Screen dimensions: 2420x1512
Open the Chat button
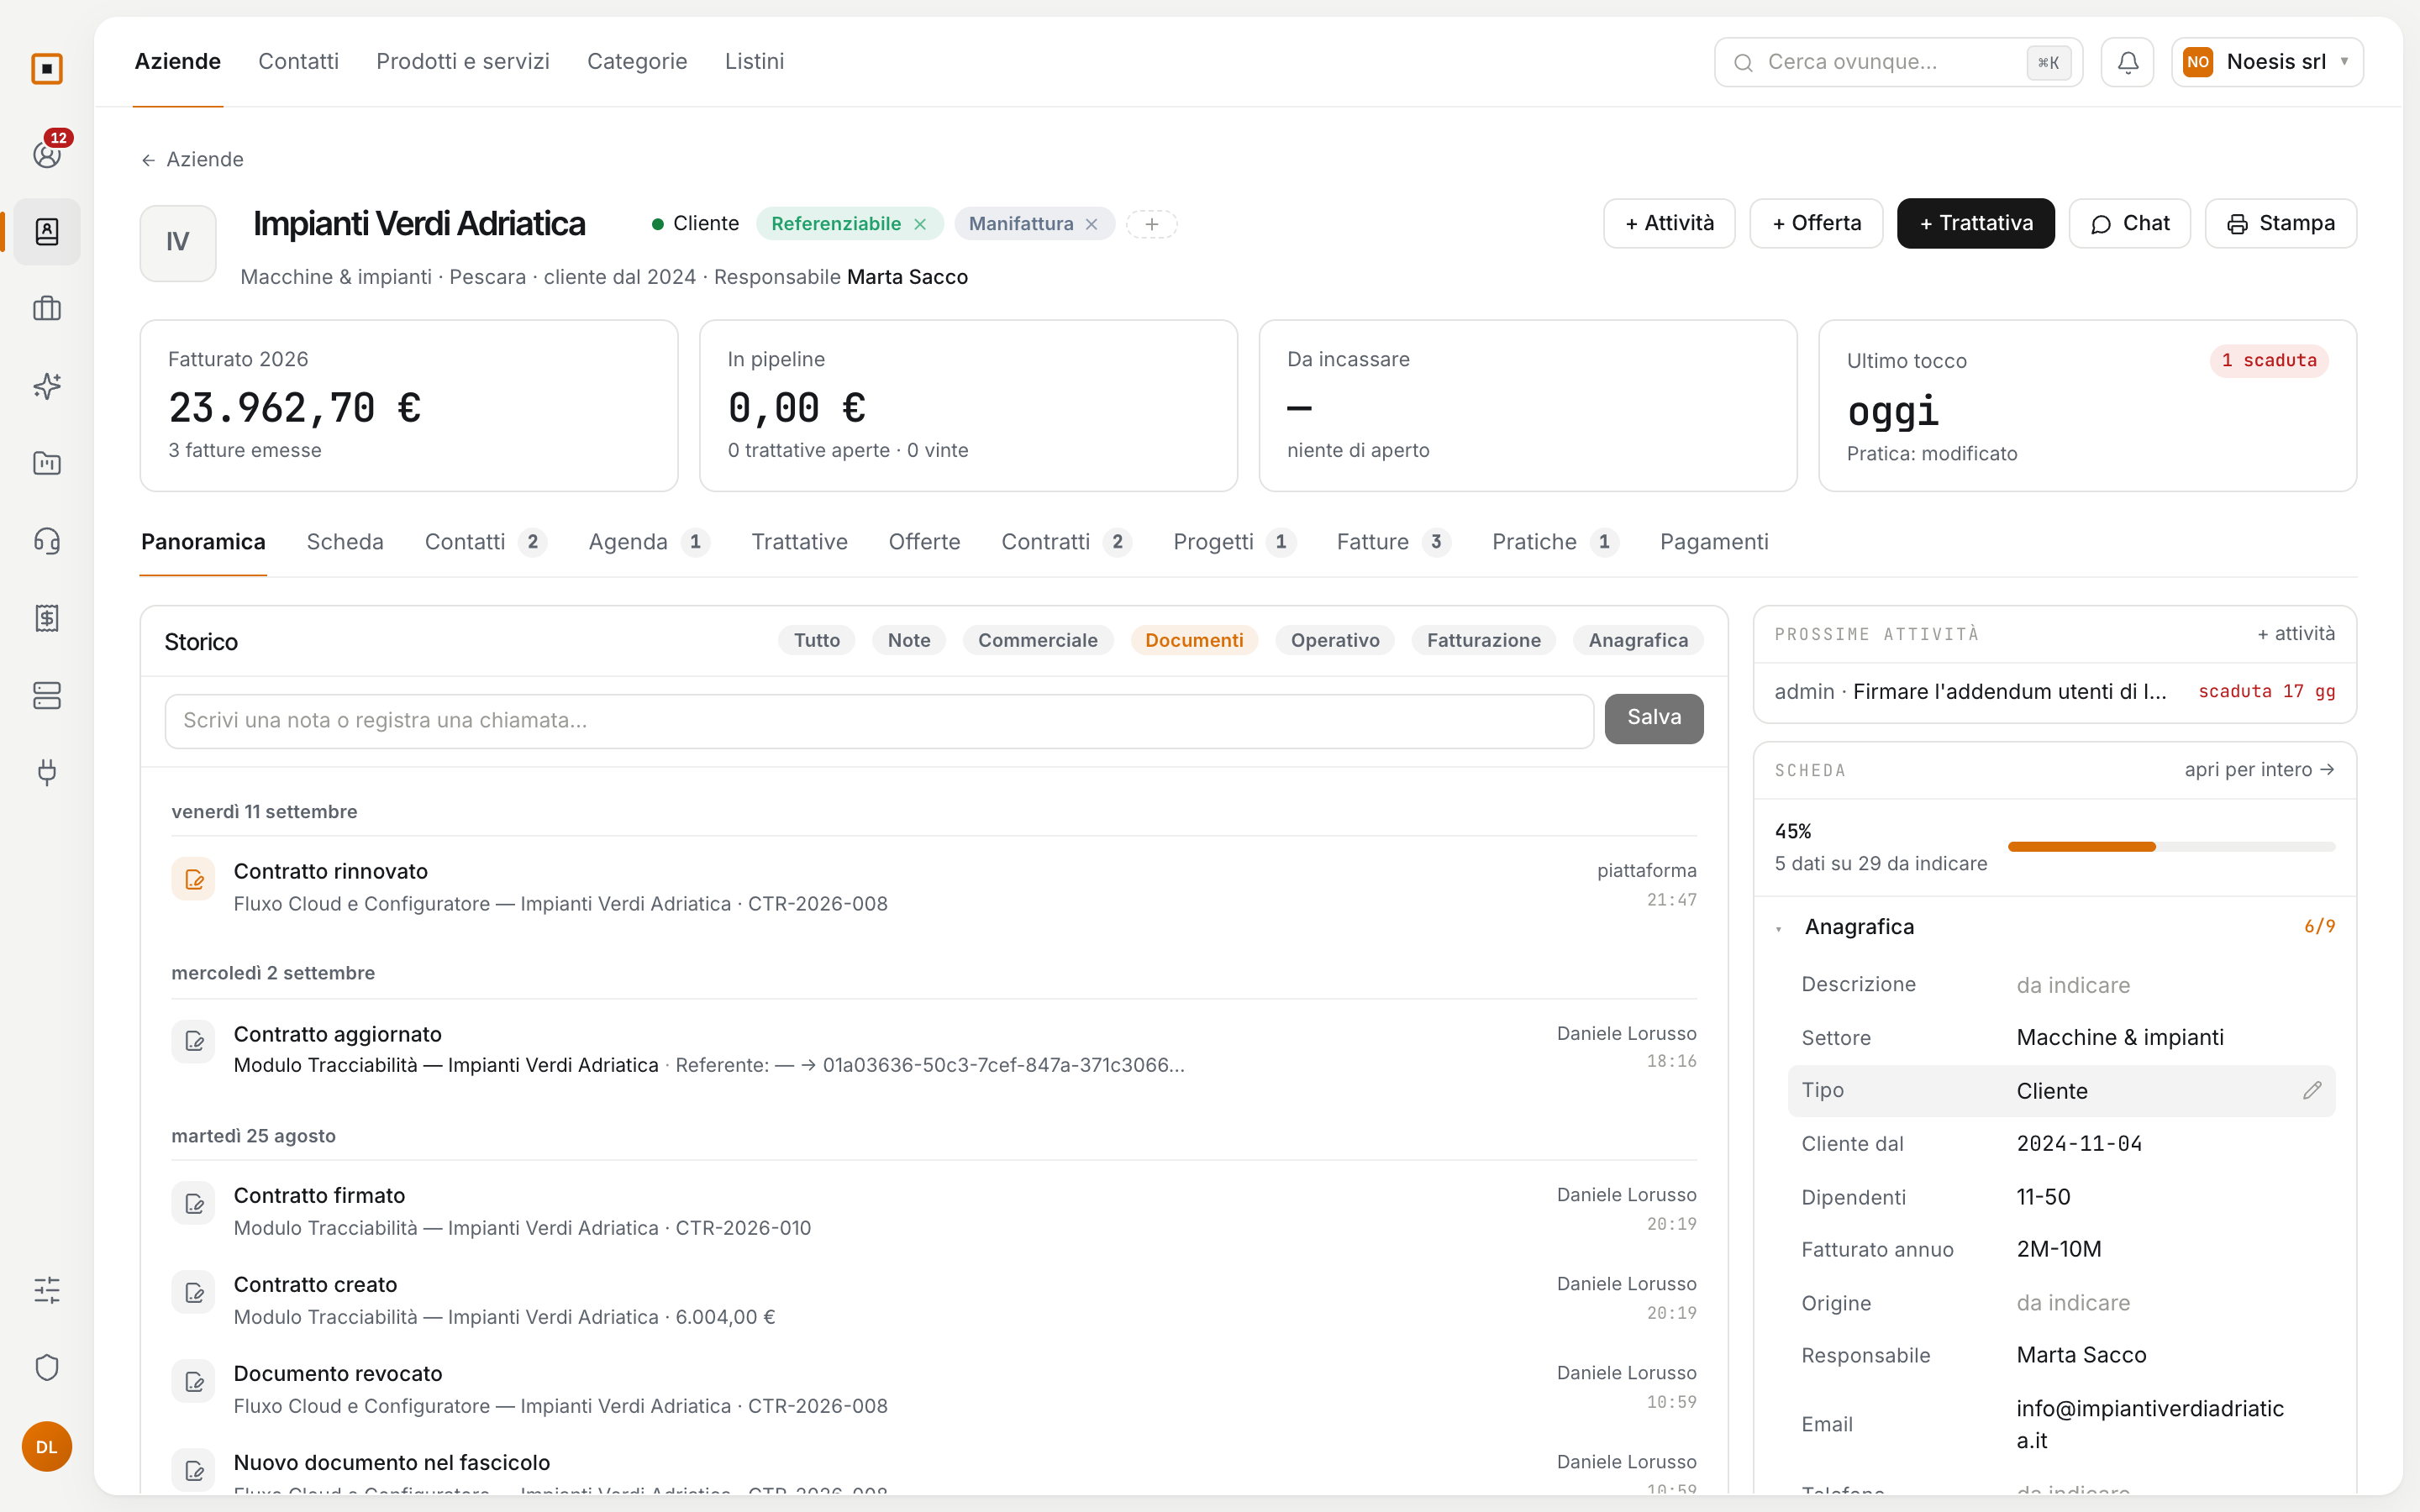(2129, 223)
